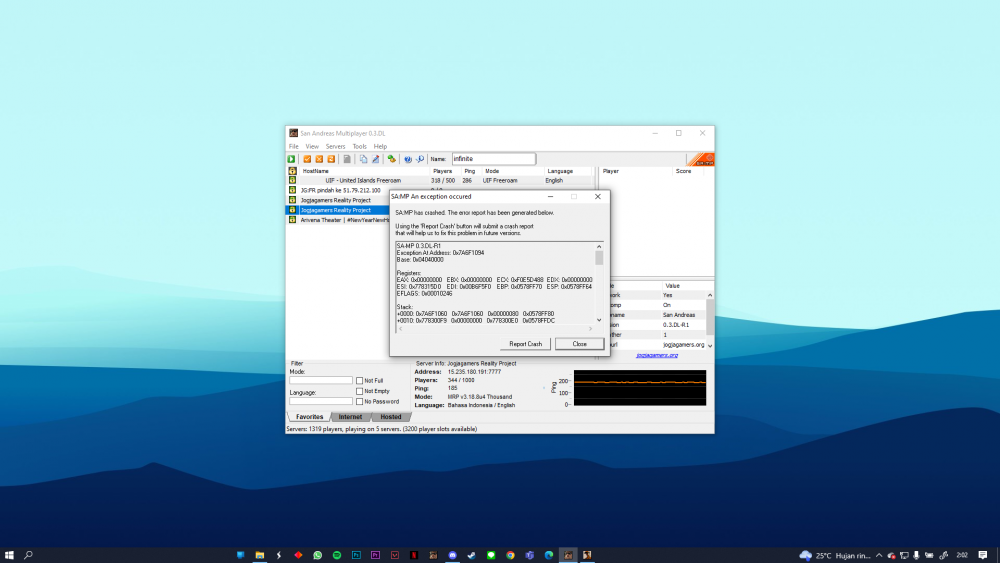This screenshot has height=563, width=1000.
Task: Open Photoshop from taskbar
Action: [356, 555]
